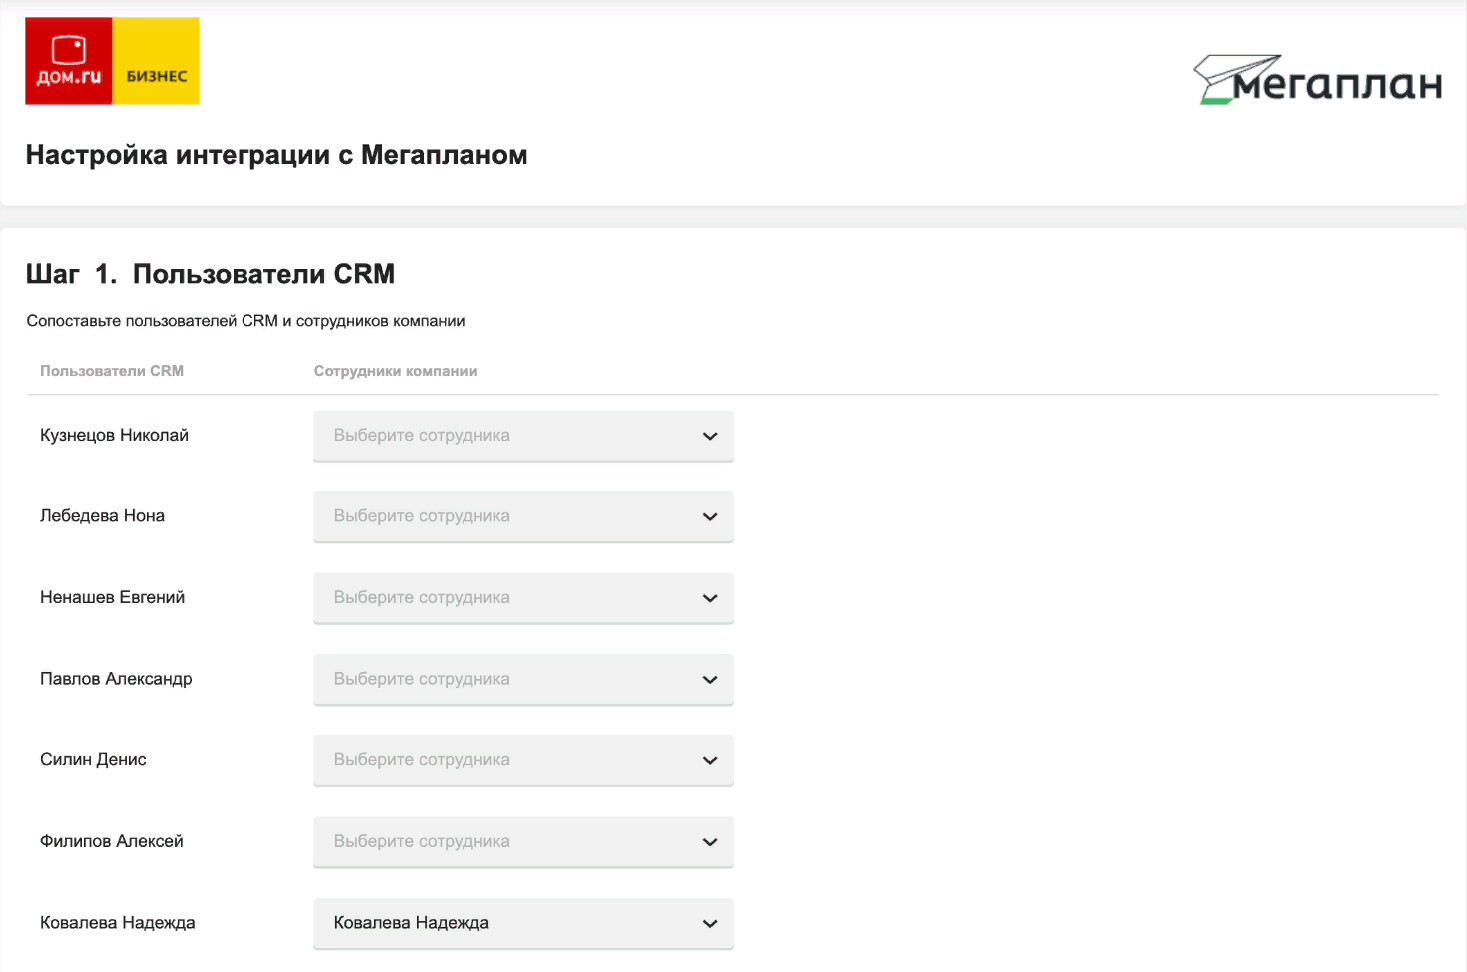This screenshot has height=972, width=1467.
Task: Click the Шаг 1. Пользователи CRM heading
Action: (210, 274)
